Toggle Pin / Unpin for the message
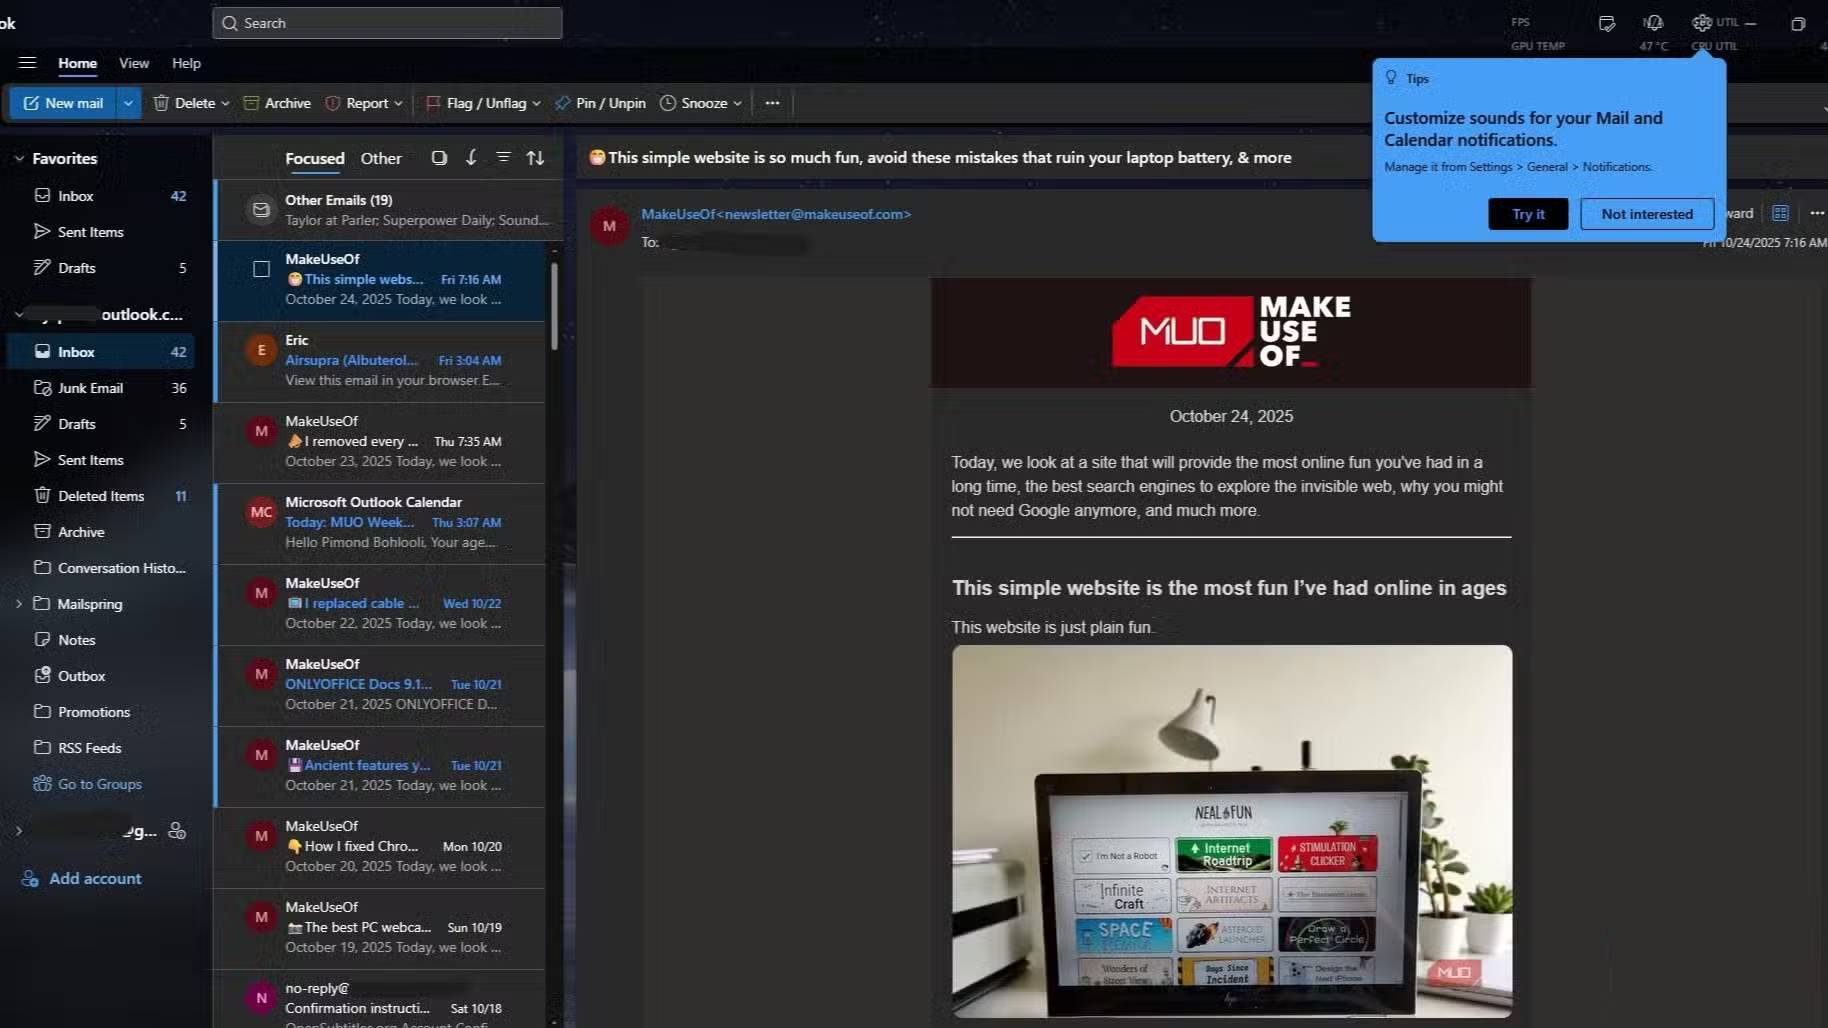The height and width of the screenshot is (1028, 1828). pyautogui.click(x=600, y=103)
